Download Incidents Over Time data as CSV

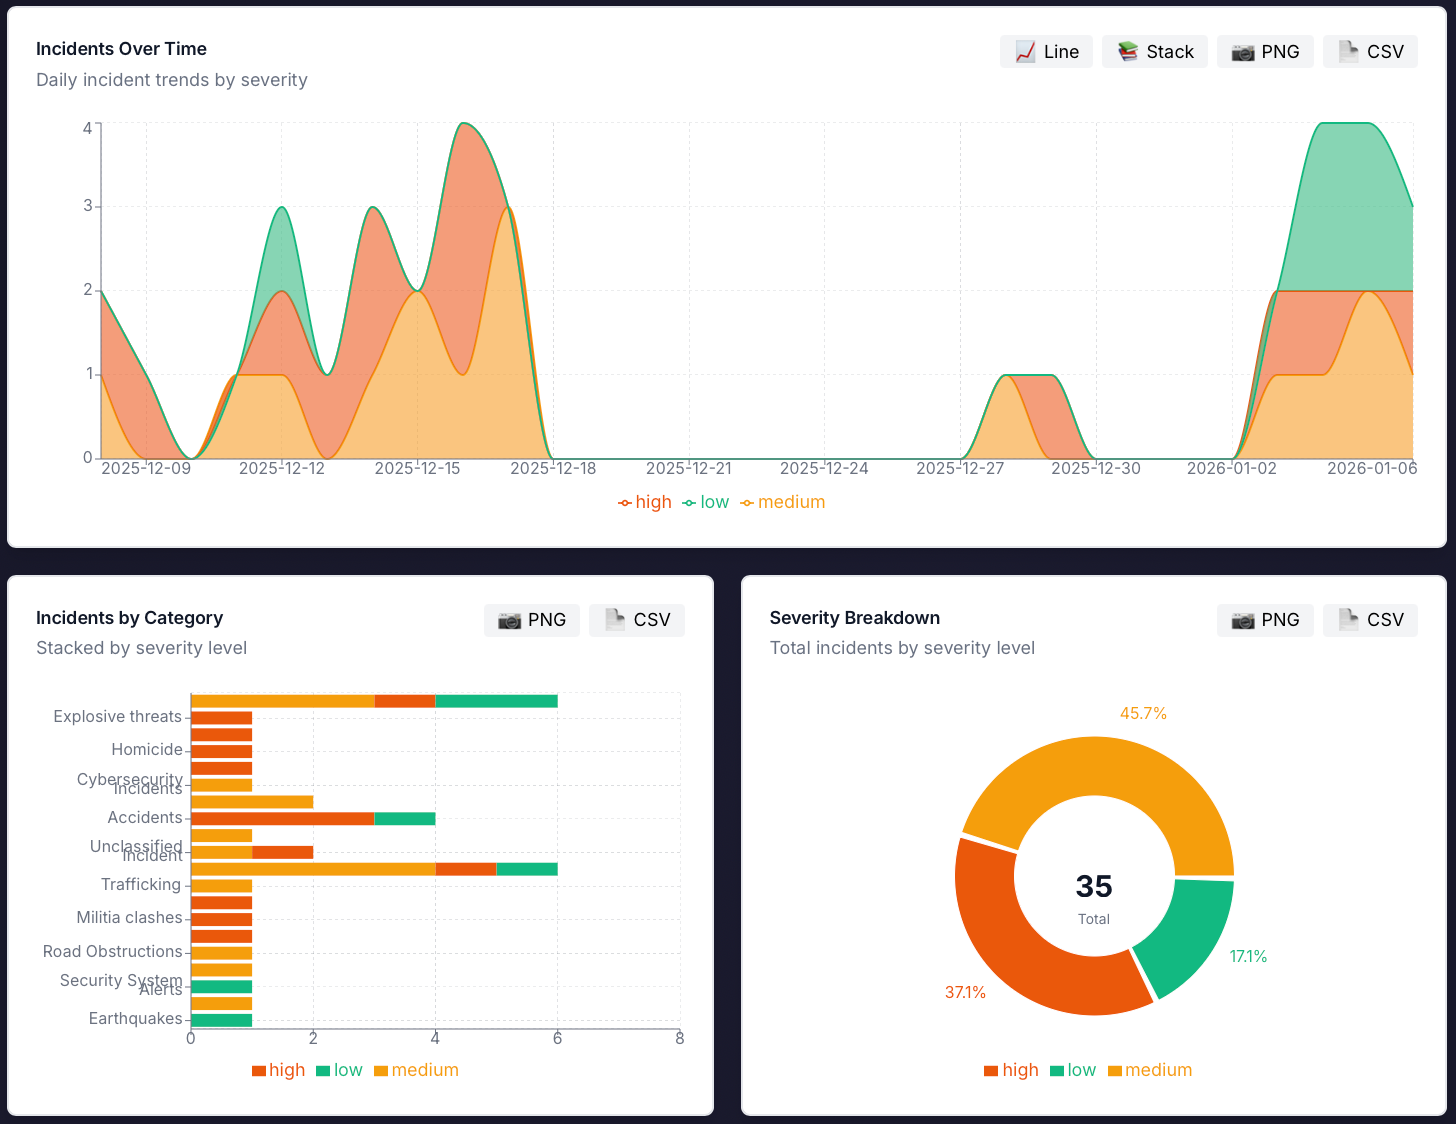pyautogui.click(x=1370, y=52)
